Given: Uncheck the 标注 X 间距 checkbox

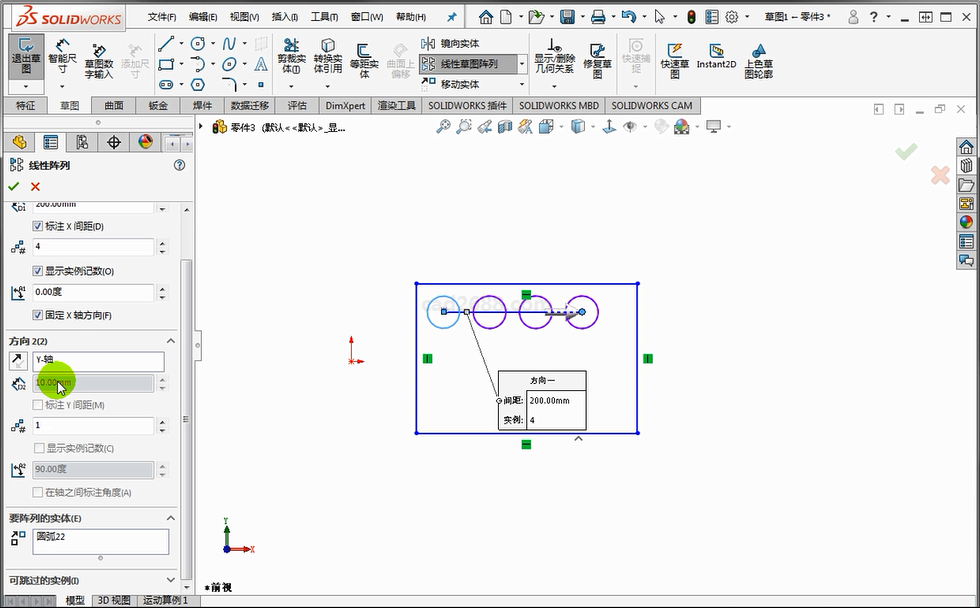Looking at the screenshot, I should [x=38, y=227].
